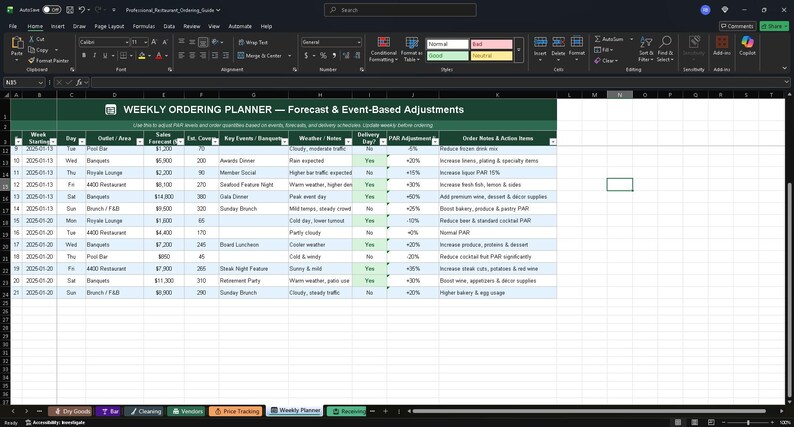Open the Order Notes & Action Items filter
The height and width of the screenshot is (427, 794).
pos(552,142)
